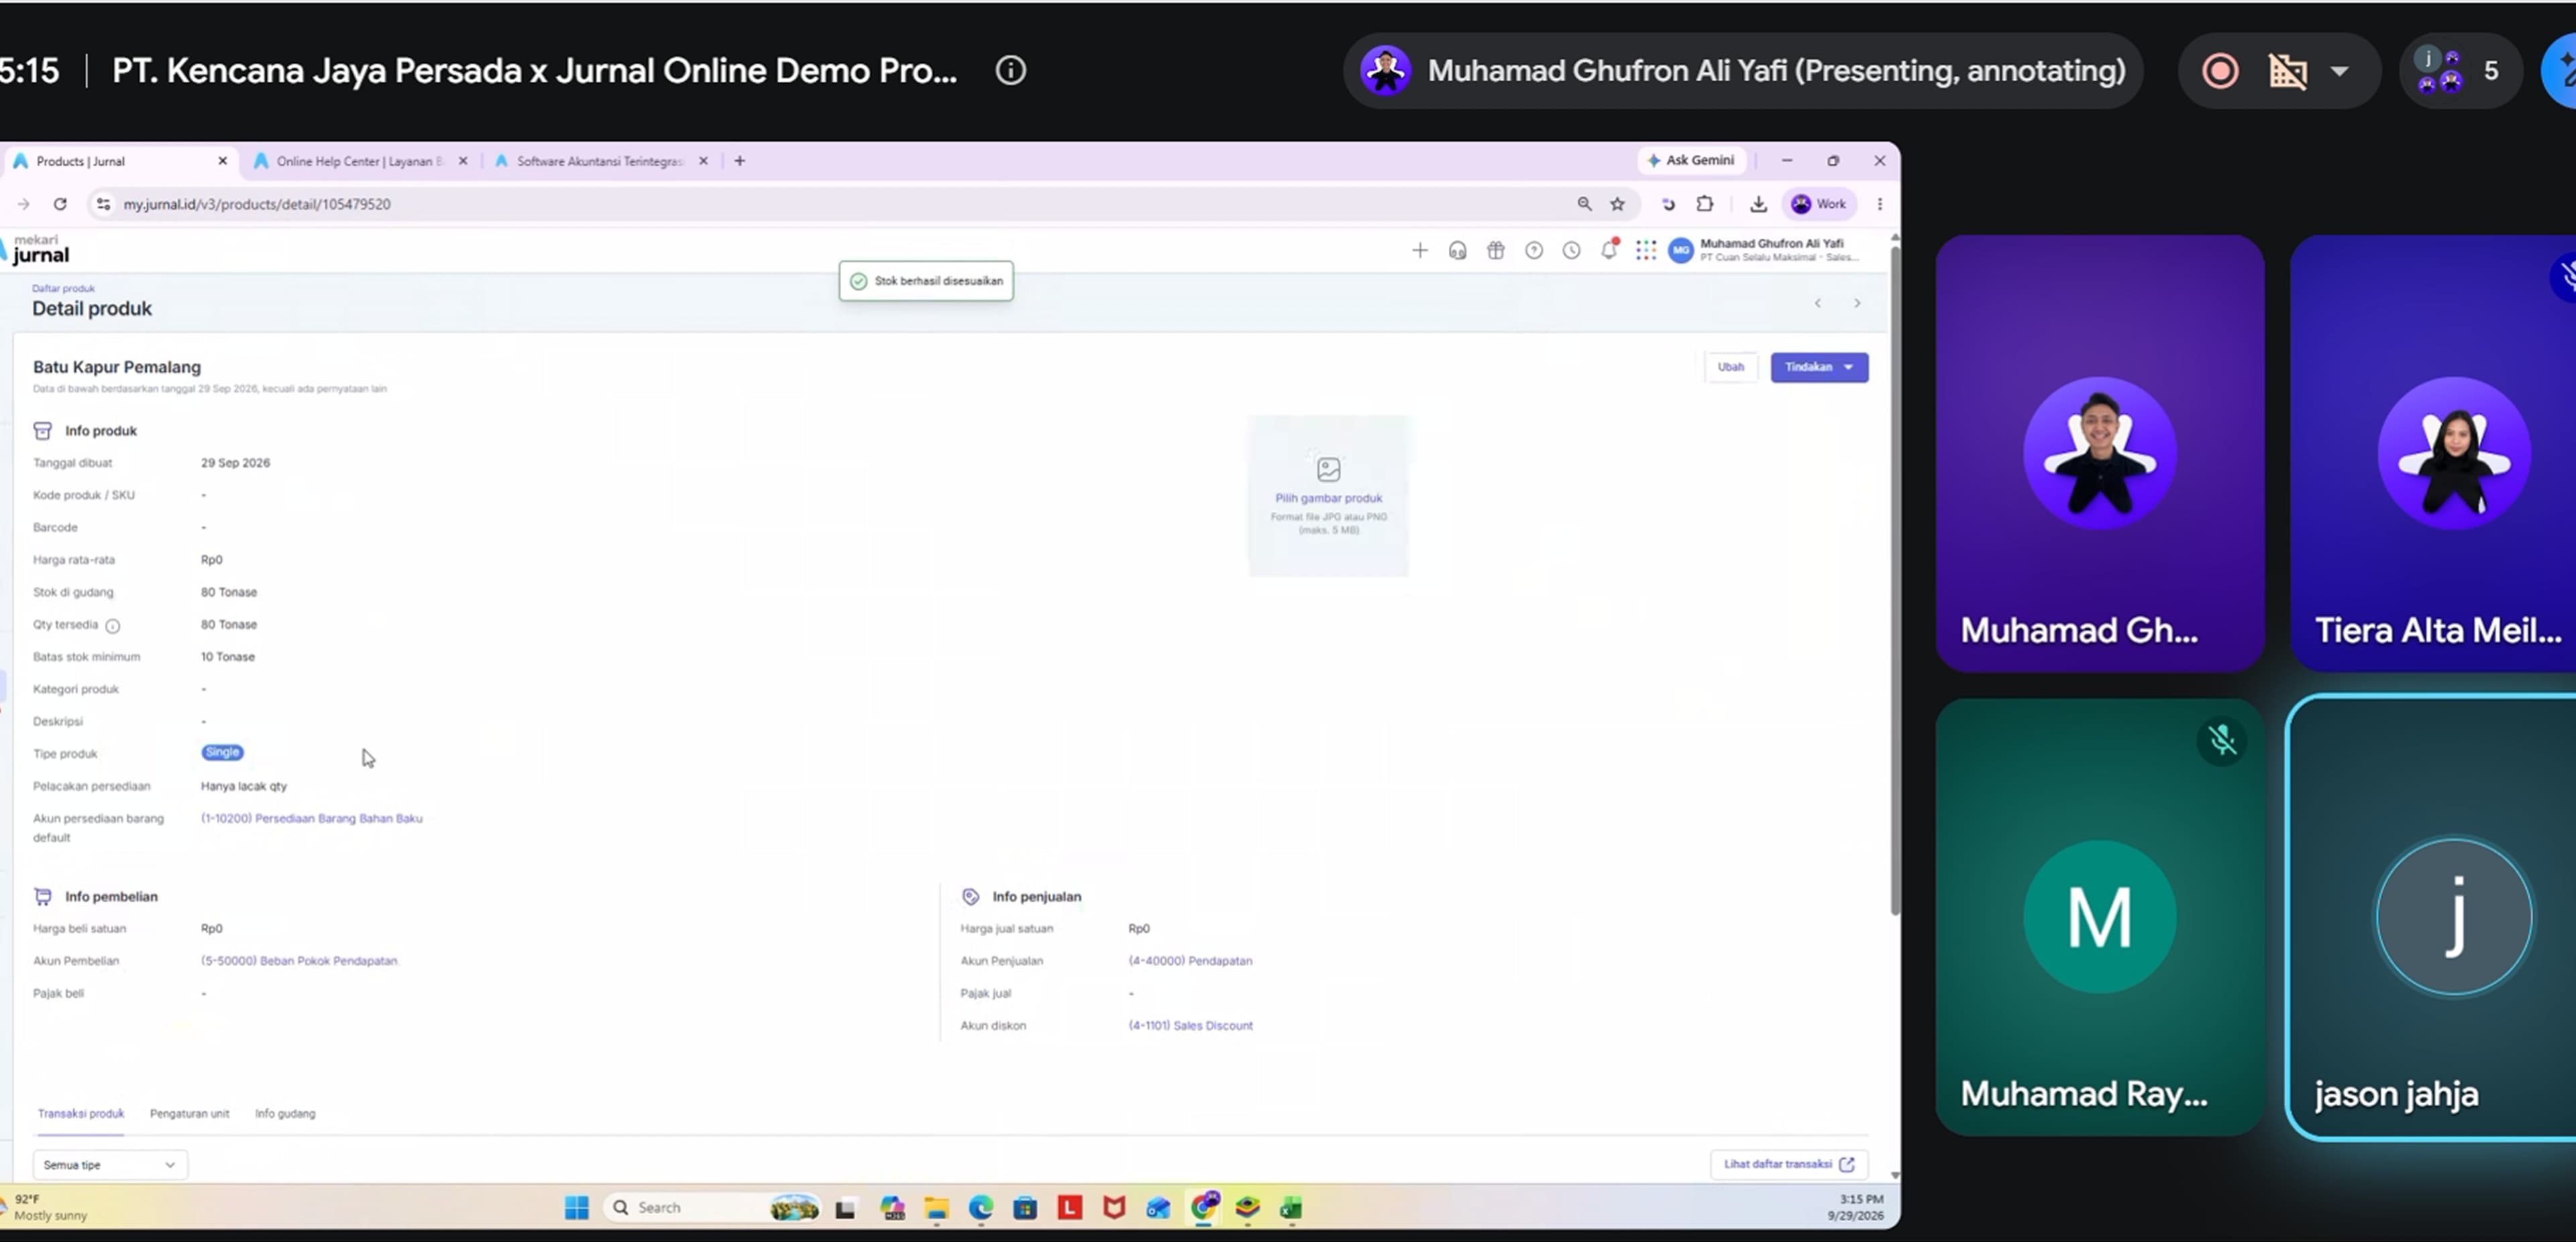Open the Work profile chip
The image size is (2576, 1242).
click(1819, 204)
